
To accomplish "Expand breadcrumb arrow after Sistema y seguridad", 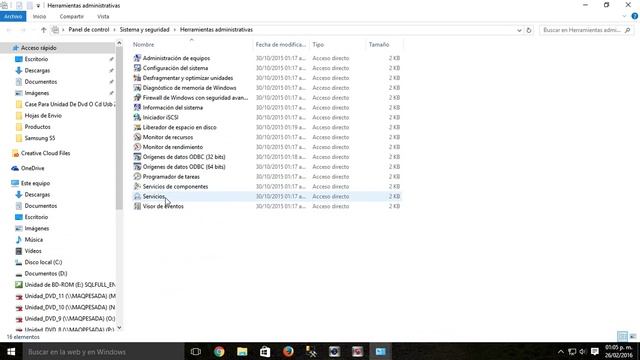I will [175, 30].
